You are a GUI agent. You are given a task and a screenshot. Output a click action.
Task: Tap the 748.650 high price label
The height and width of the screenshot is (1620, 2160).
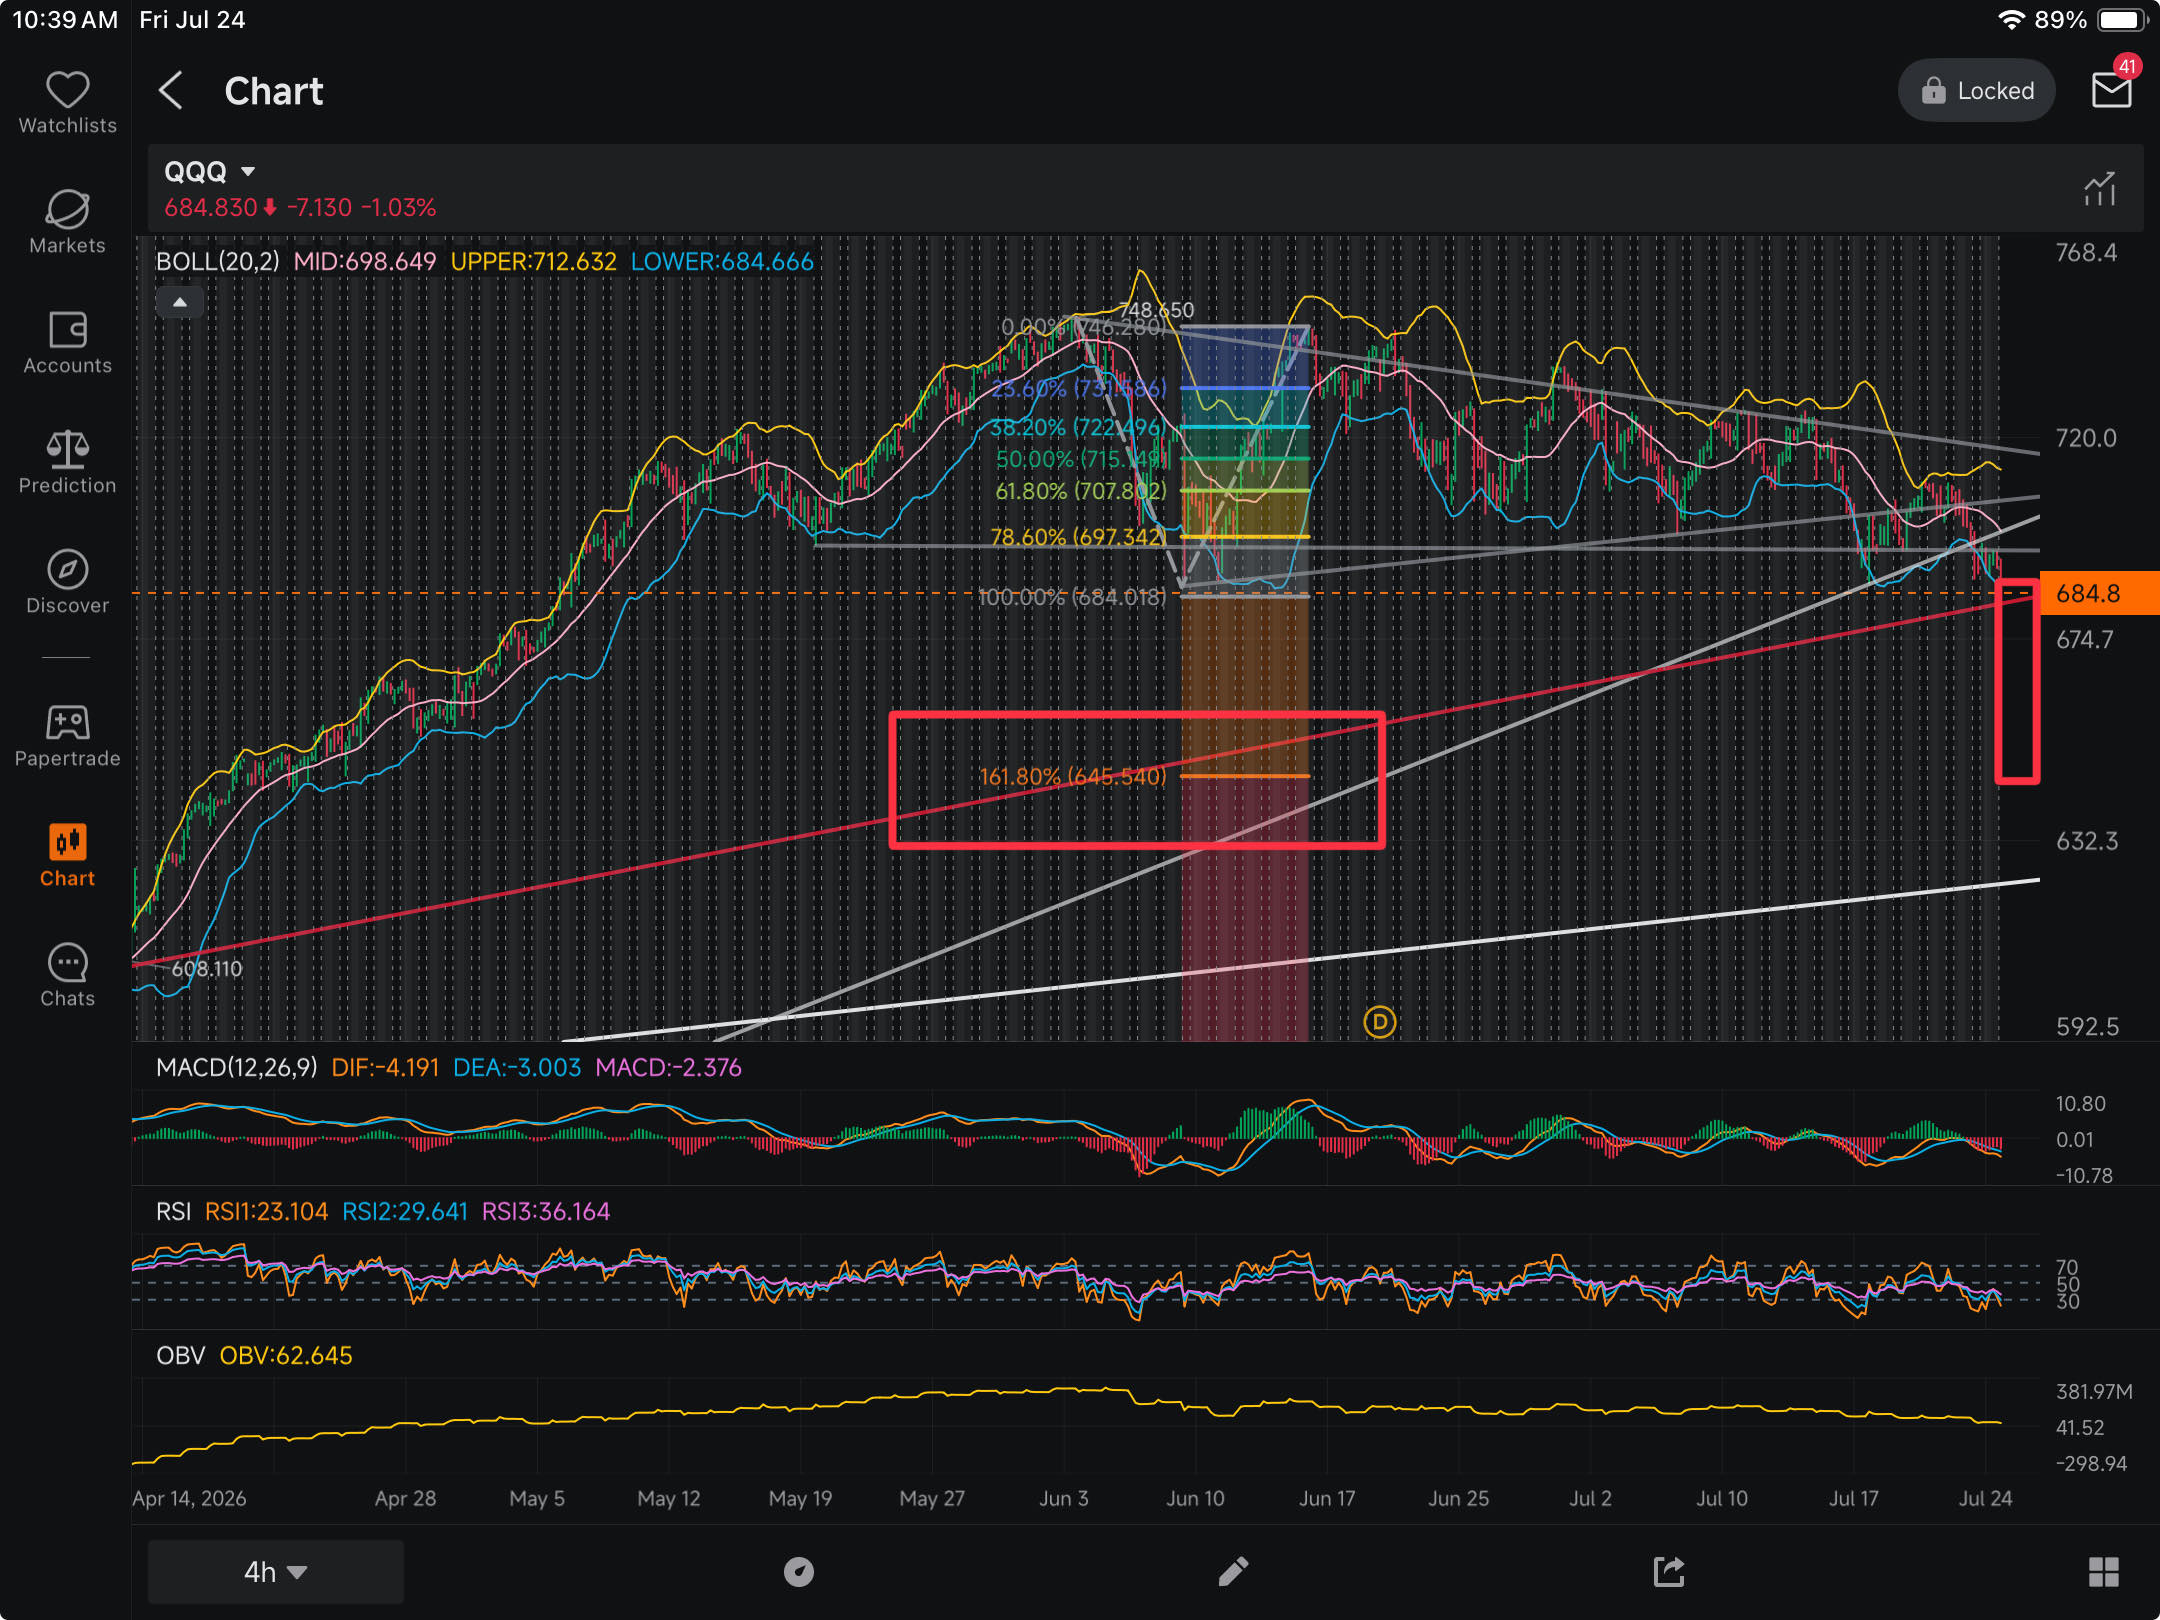pos(1158,310)
